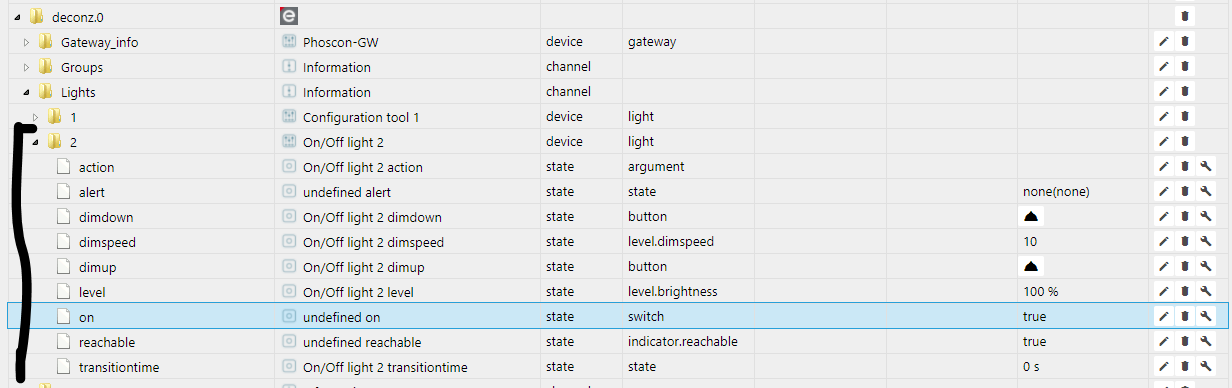This screenshot has height=388, width=1232.
Task: Open wrench settings for transitiontime state
Action: (x=1206, y=367)
